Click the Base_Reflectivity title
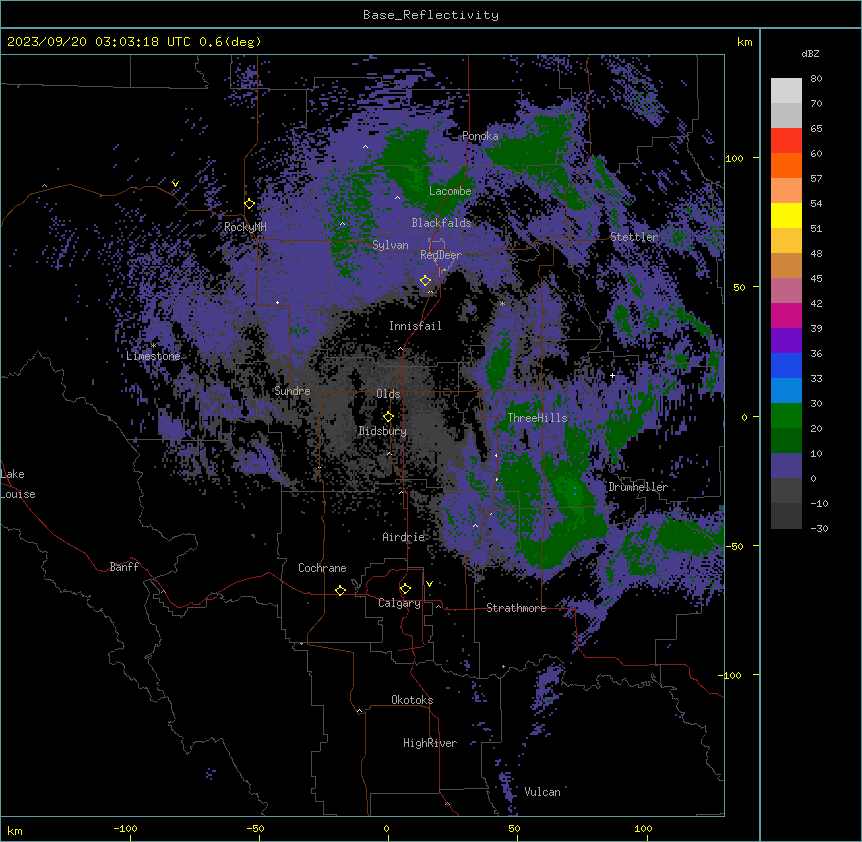This screenshot has width=862, height=842. (x=431, y=15)
